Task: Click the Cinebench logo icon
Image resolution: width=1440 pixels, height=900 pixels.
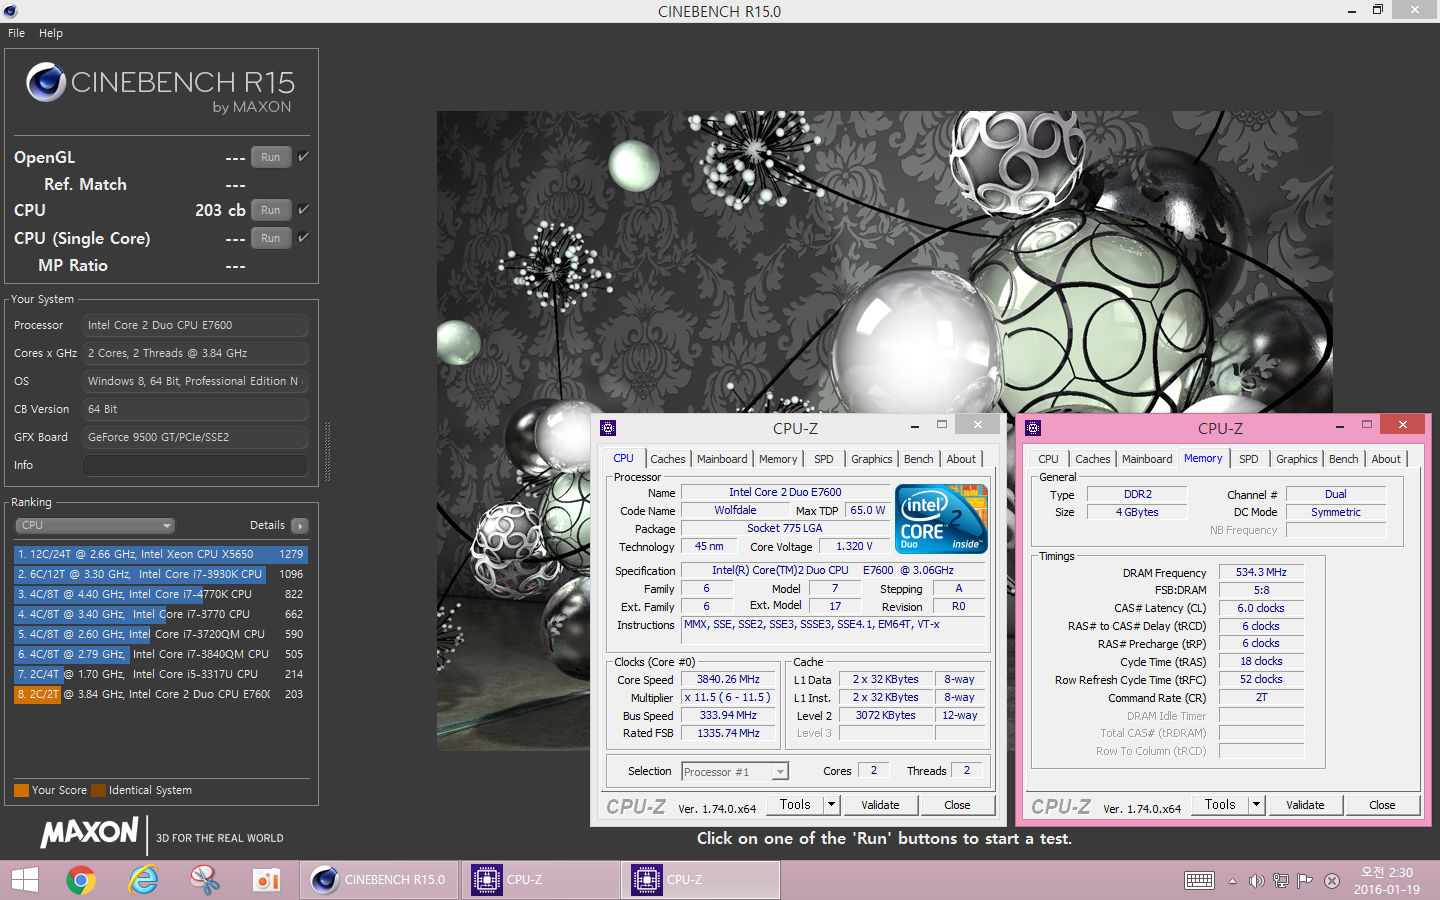Action: [x=46, y=82]
